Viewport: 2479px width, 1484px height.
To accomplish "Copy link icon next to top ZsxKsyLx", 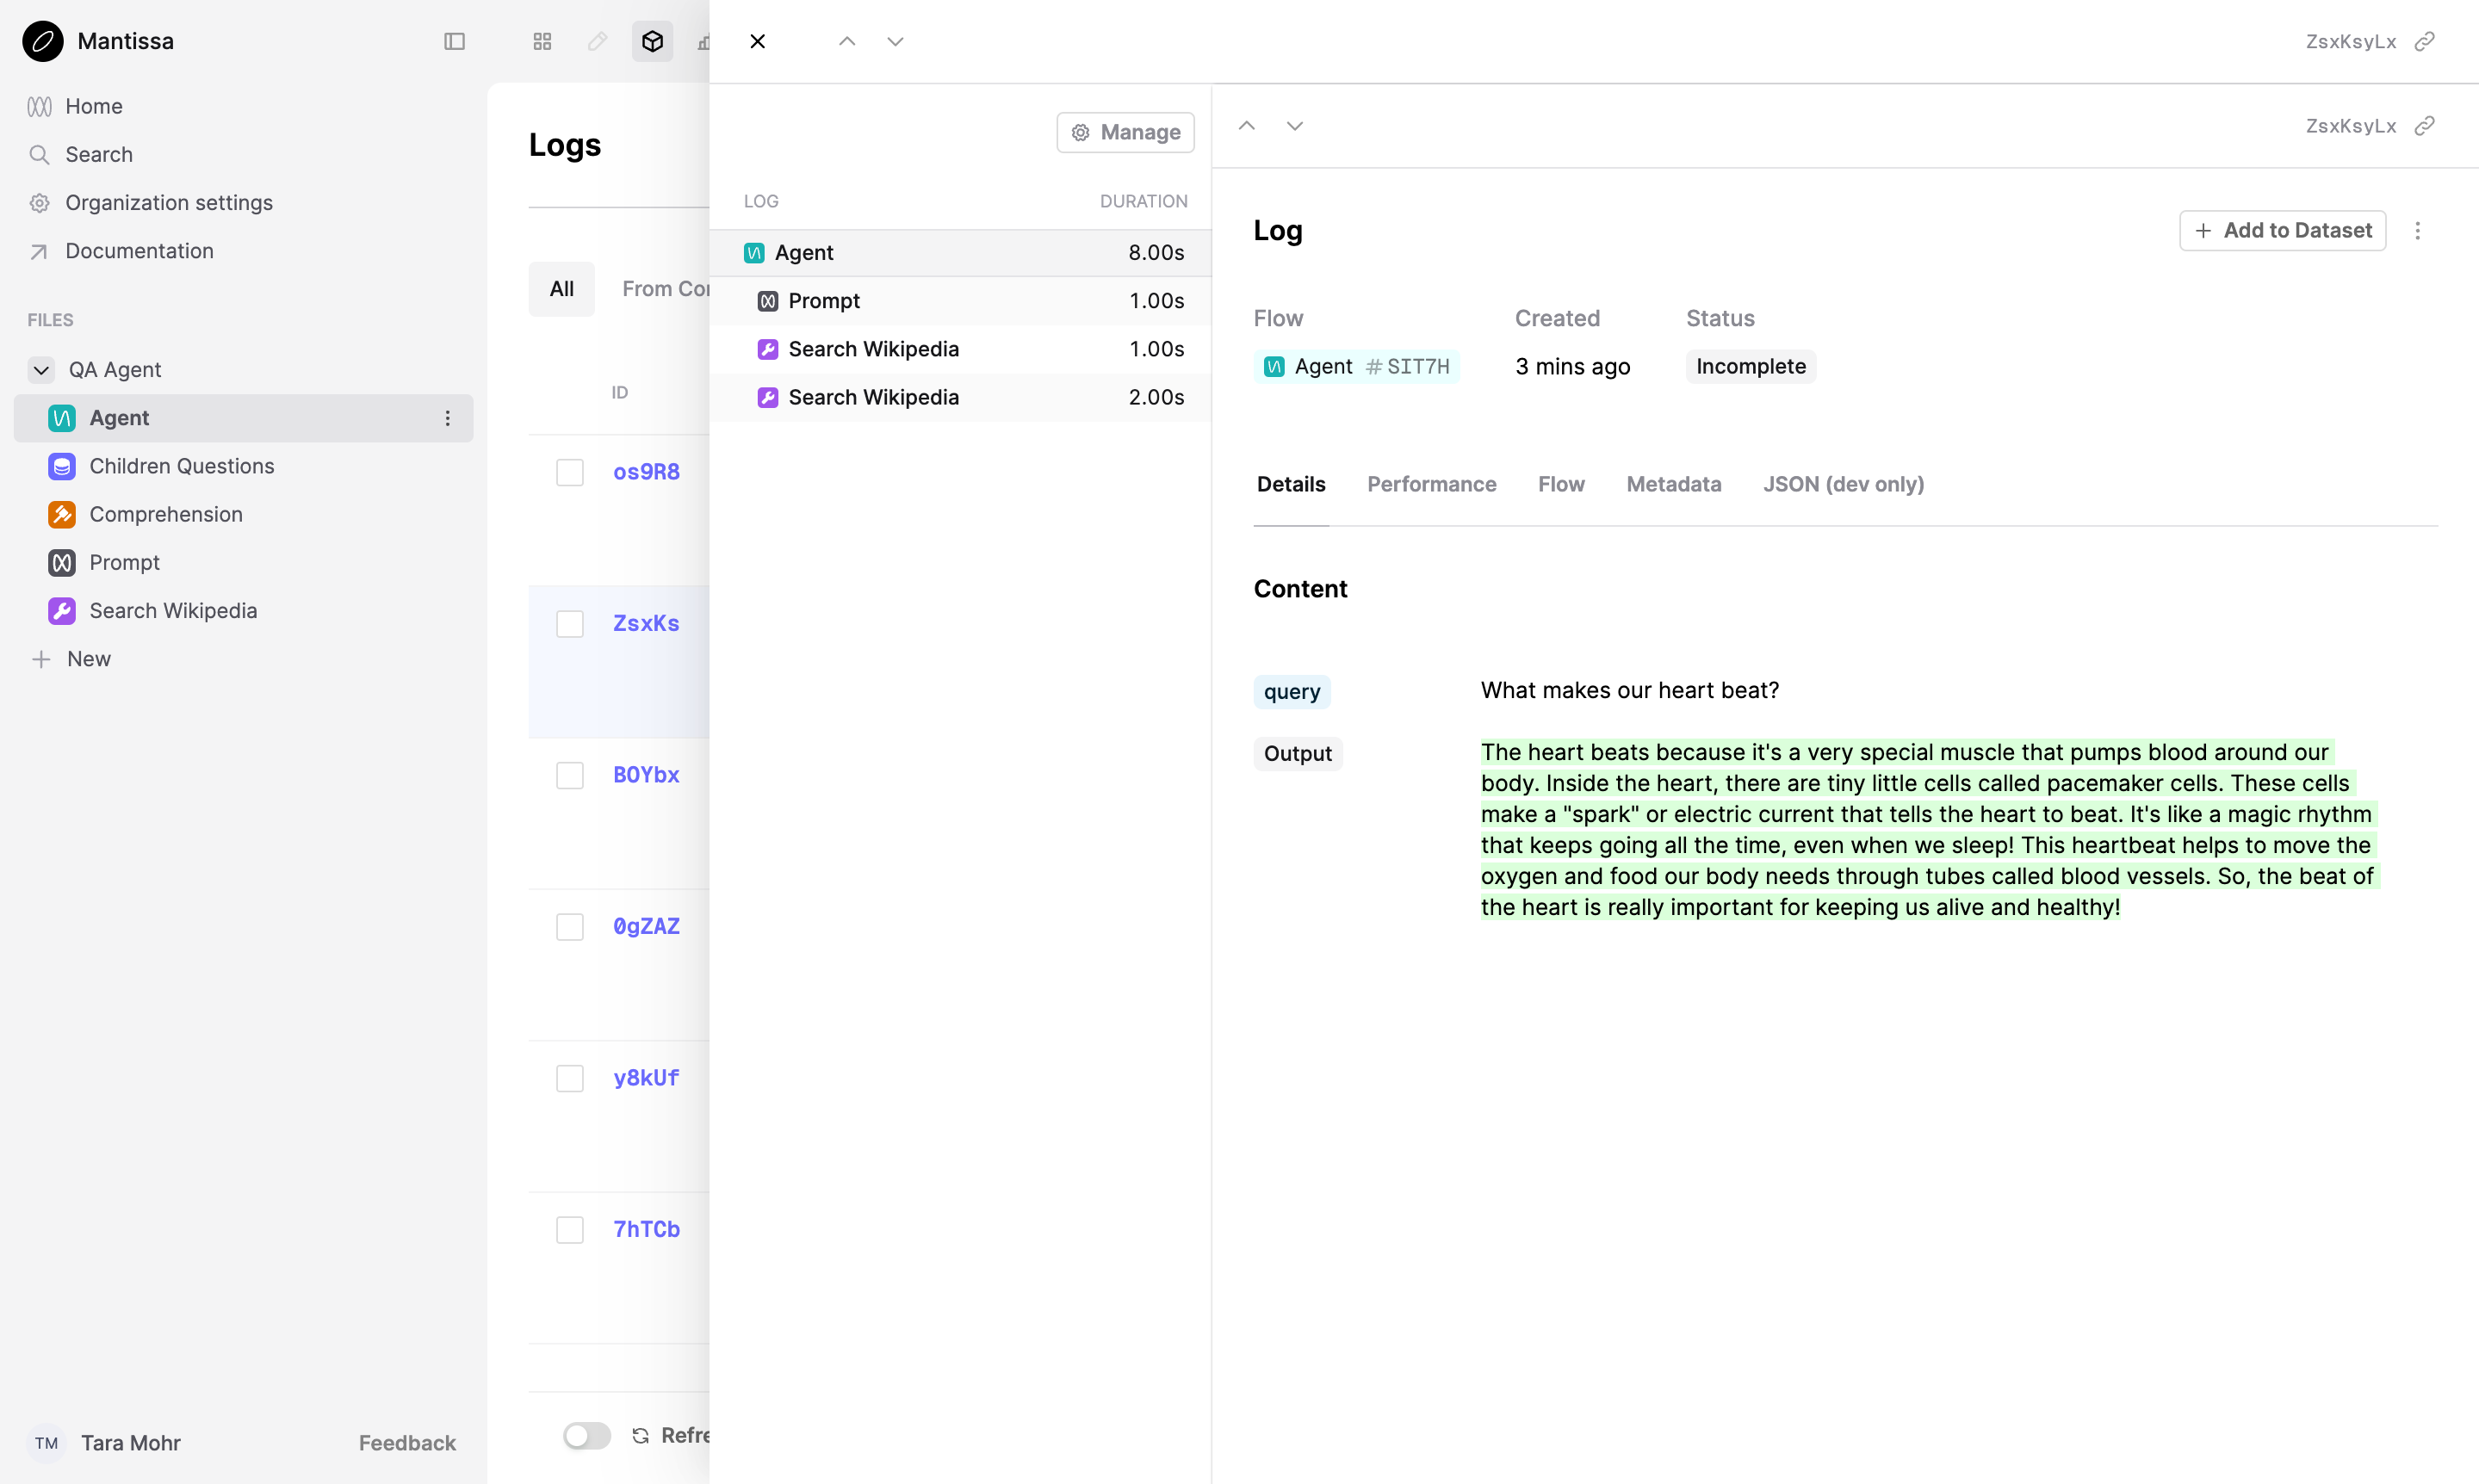I will tap(2424, 41).
